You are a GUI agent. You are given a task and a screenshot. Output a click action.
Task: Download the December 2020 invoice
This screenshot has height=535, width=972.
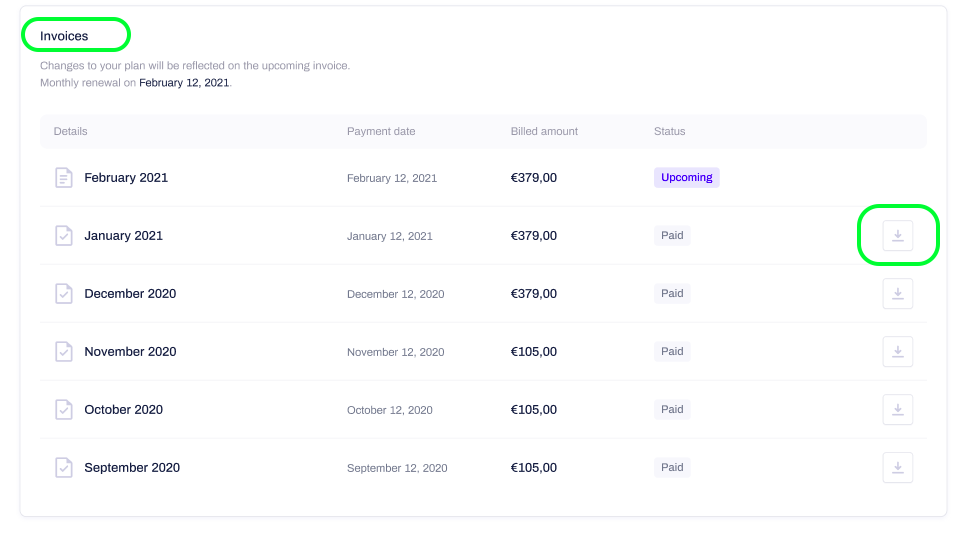click(897, 293)
